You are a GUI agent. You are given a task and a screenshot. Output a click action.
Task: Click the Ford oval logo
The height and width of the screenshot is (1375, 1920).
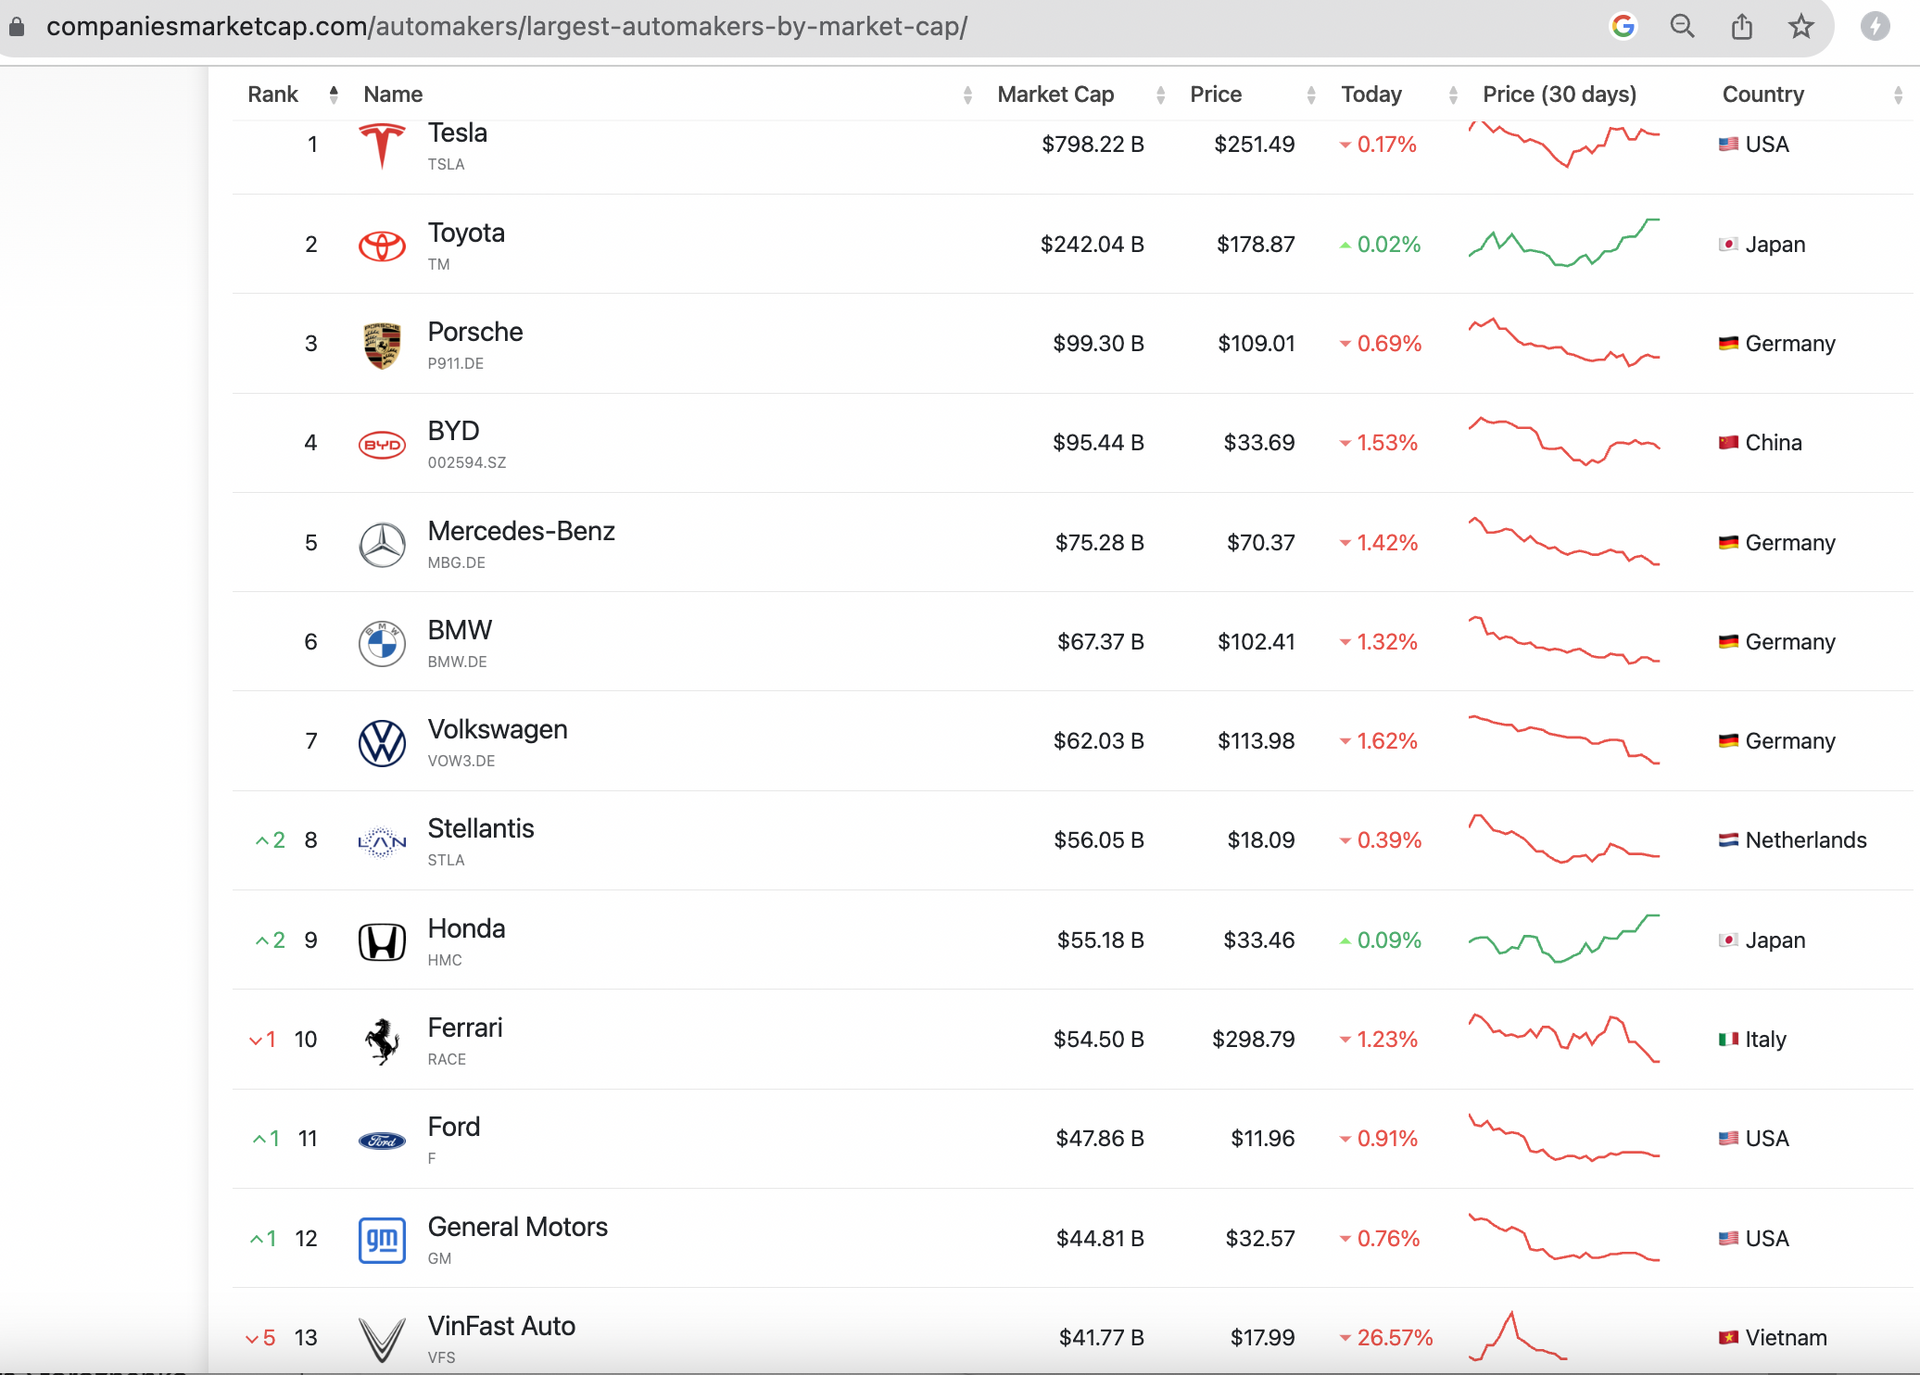(382, 1140)
